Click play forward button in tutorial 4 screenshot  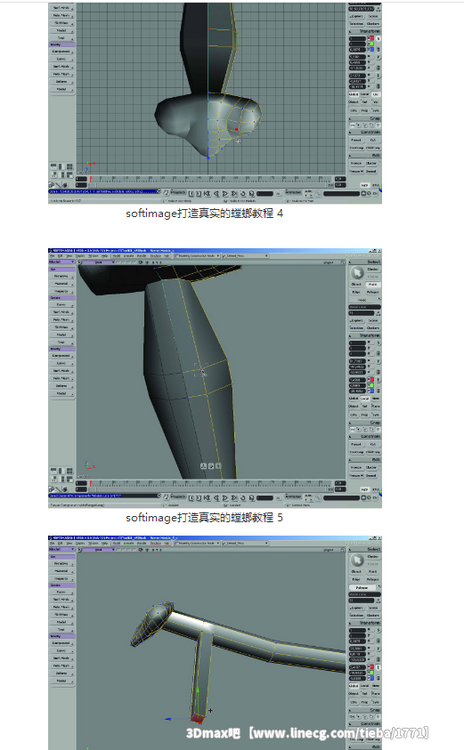225,193
